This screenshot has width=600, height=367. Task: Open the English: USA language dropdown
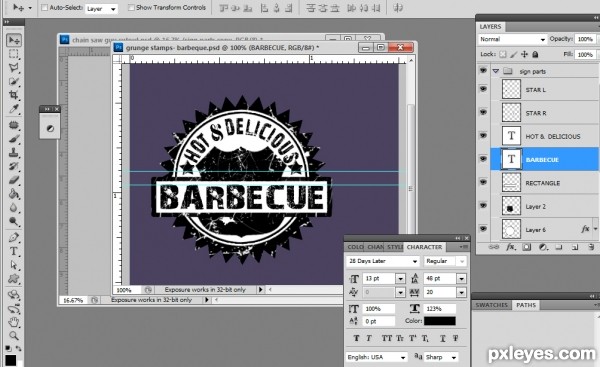pyautogui.click(x=377, y=357)
